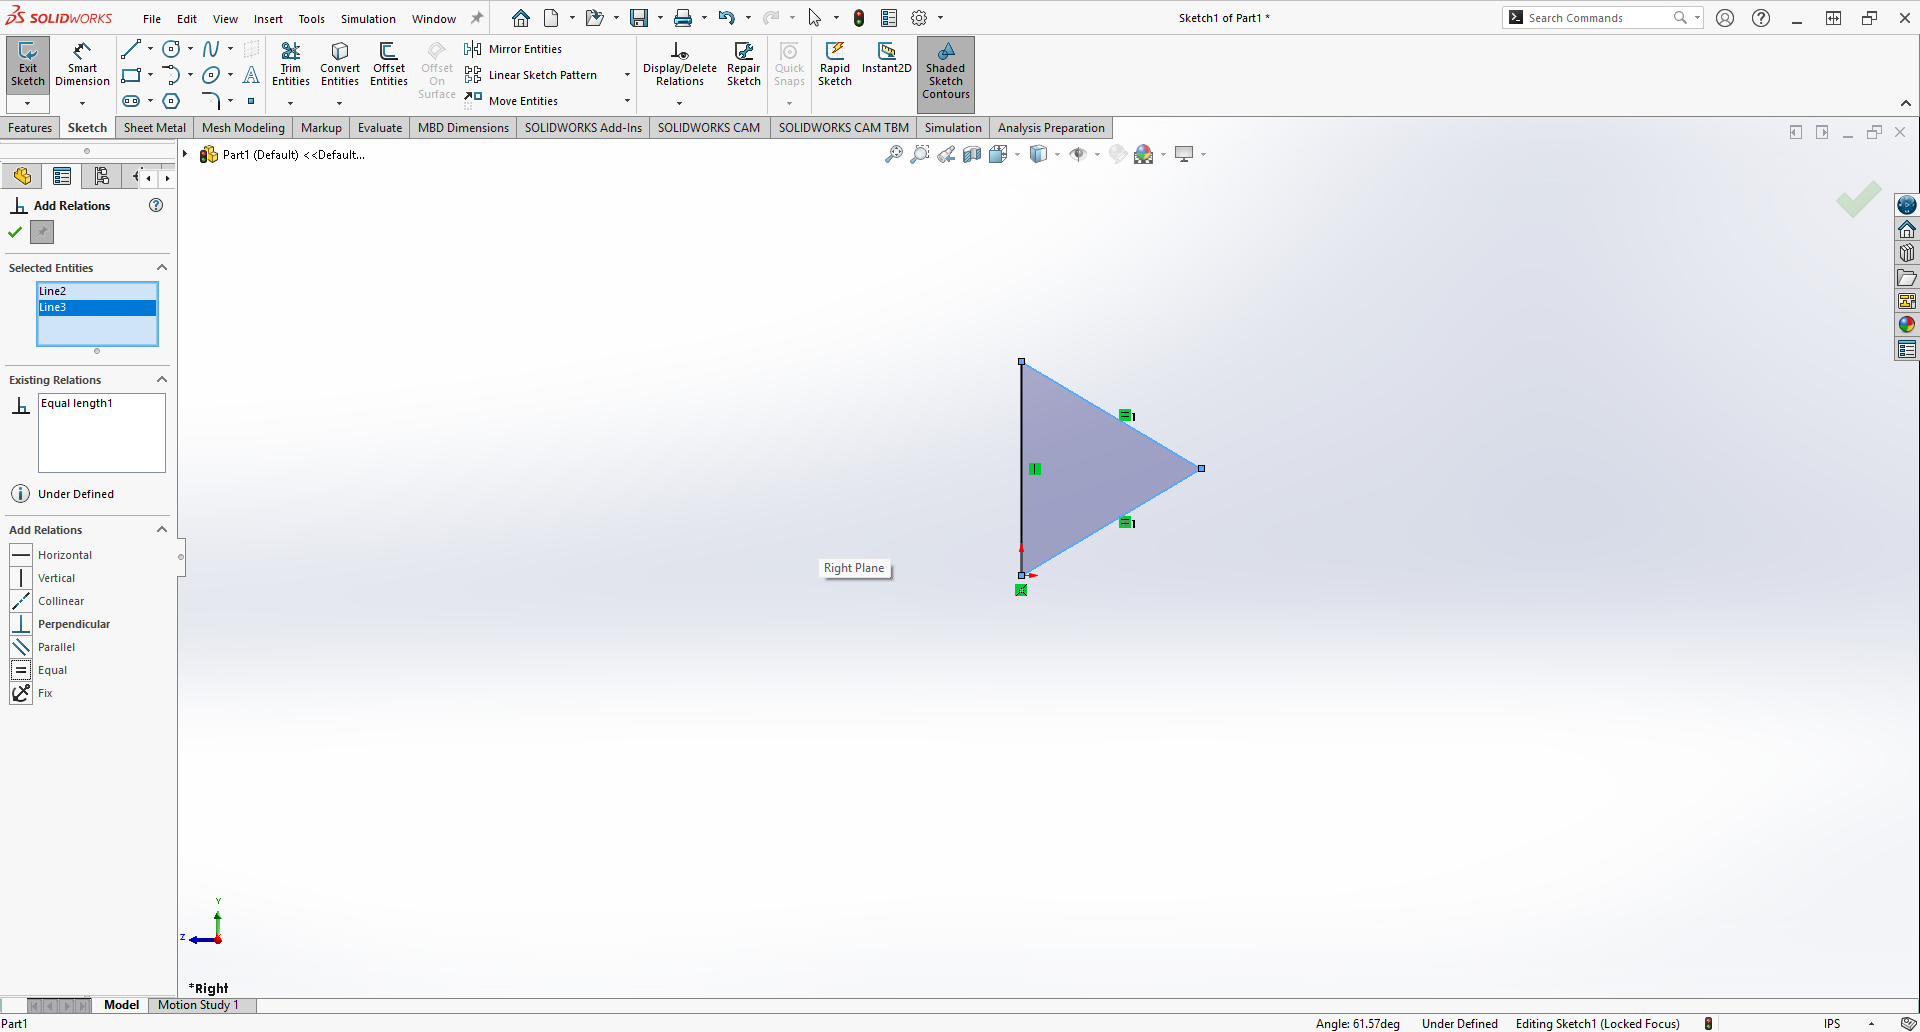Viewport: 1920px width, 1032px height.
Task: Expand the Trim Entities dropdown
Action: [x=291, y=103]
